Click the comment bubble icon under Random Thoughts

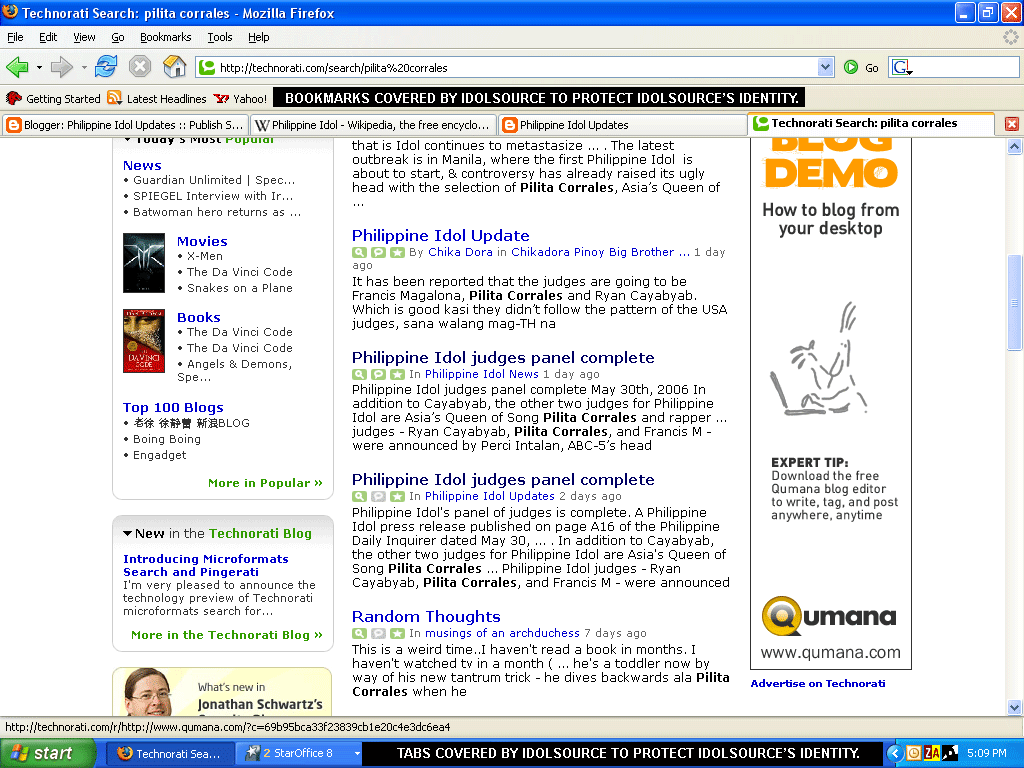[378, 633]
